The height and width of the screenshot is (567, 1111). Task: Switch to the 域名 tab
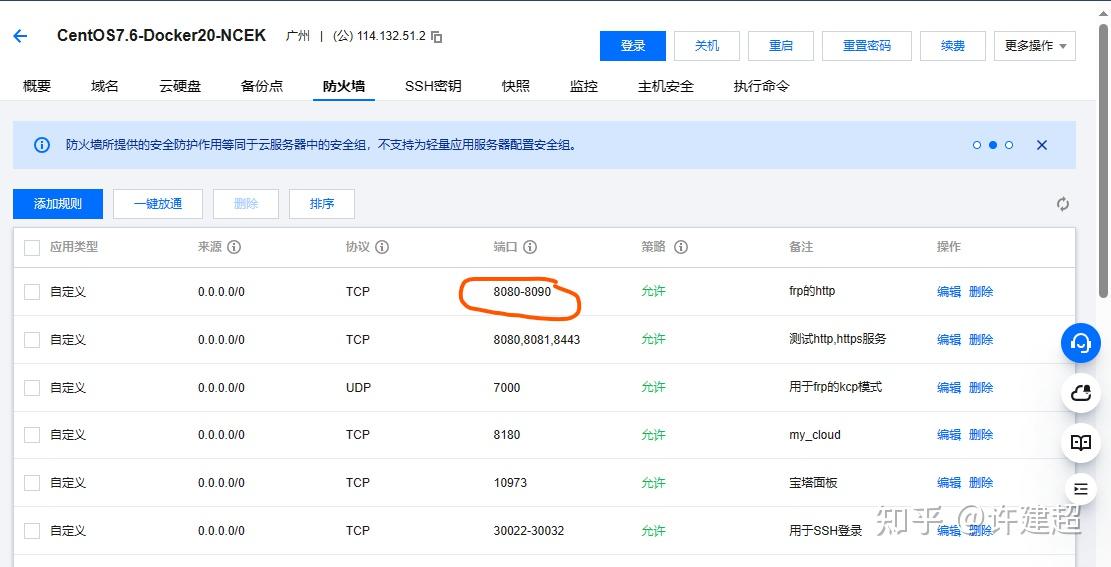(105, 86)
